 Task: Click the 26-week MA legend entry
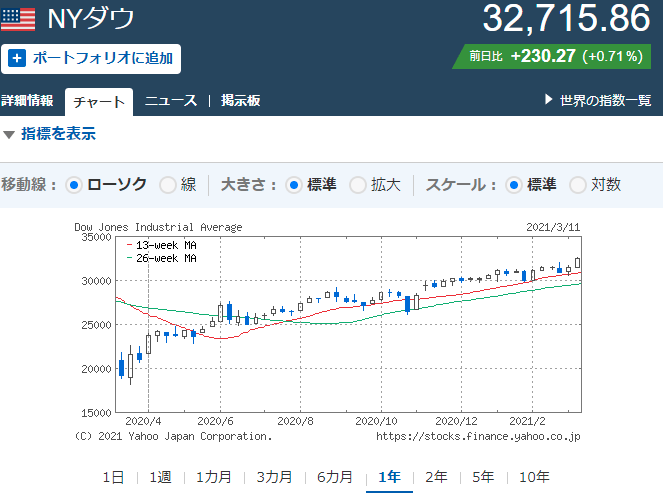coord(162,258)
